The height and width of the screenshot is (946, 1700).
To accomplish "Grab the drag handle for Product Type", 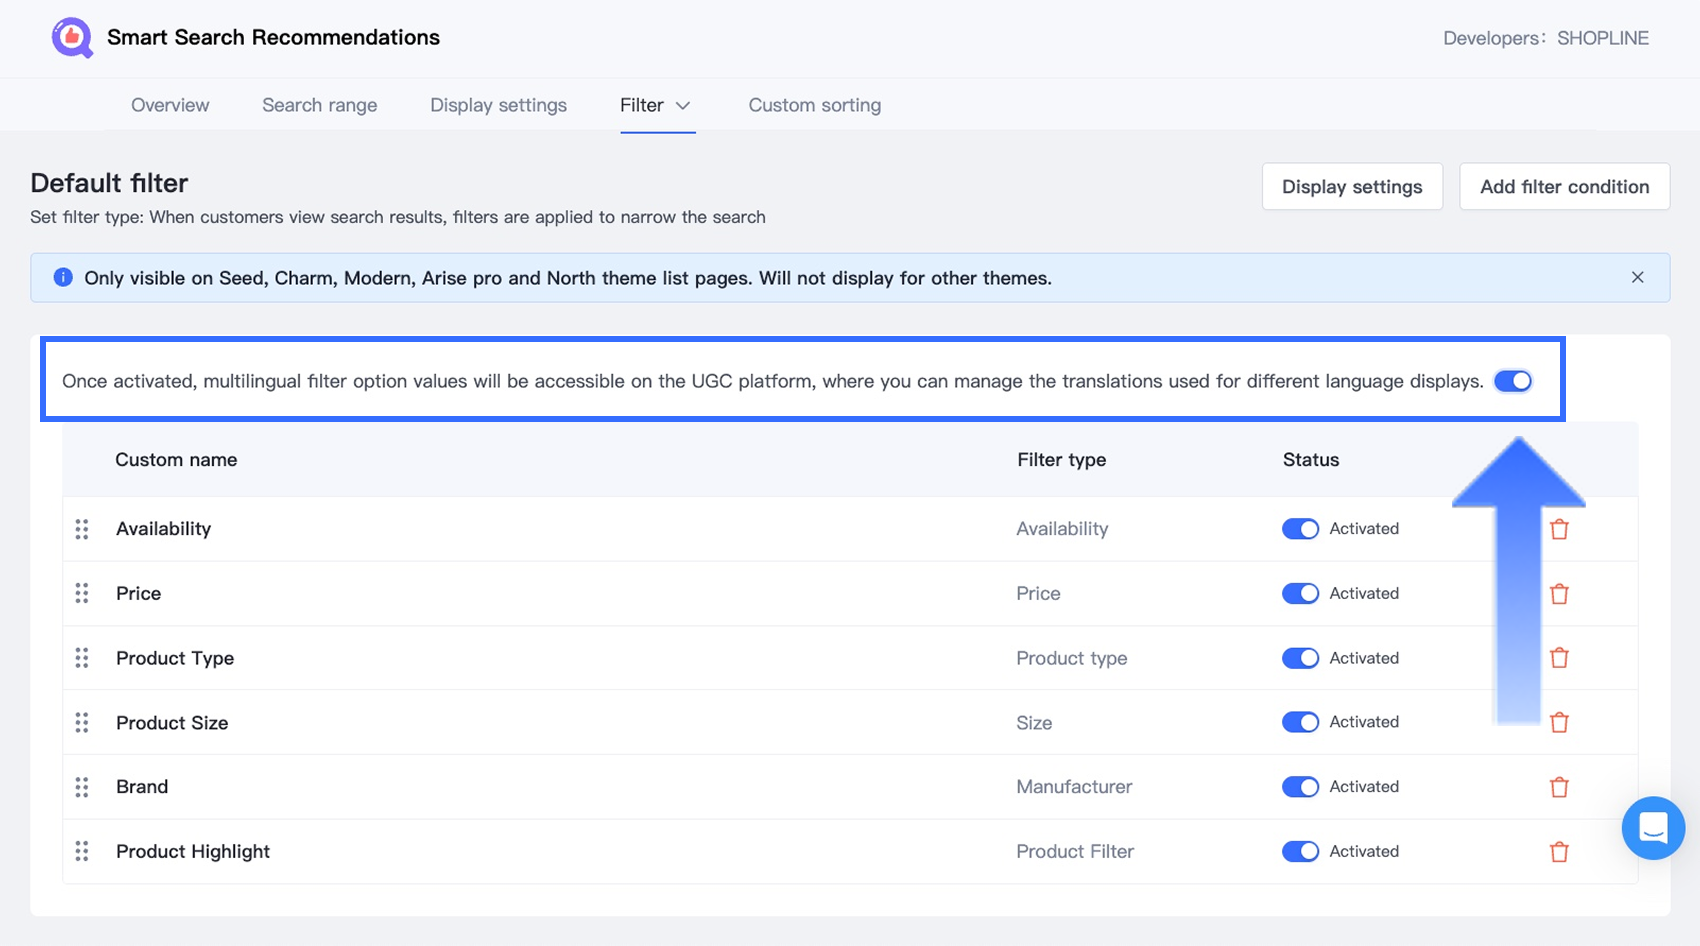I will 82,658.
